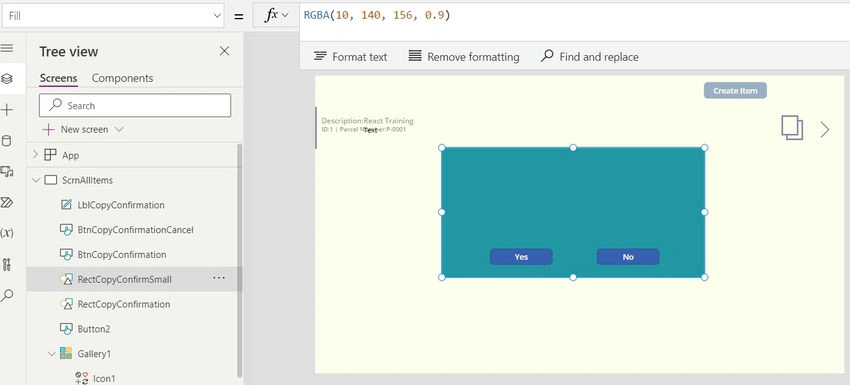Viewport: 850px width, 385px height.
Task: Select Icon1 in tree
Action: pyautogui.click(x=104, y=378)
